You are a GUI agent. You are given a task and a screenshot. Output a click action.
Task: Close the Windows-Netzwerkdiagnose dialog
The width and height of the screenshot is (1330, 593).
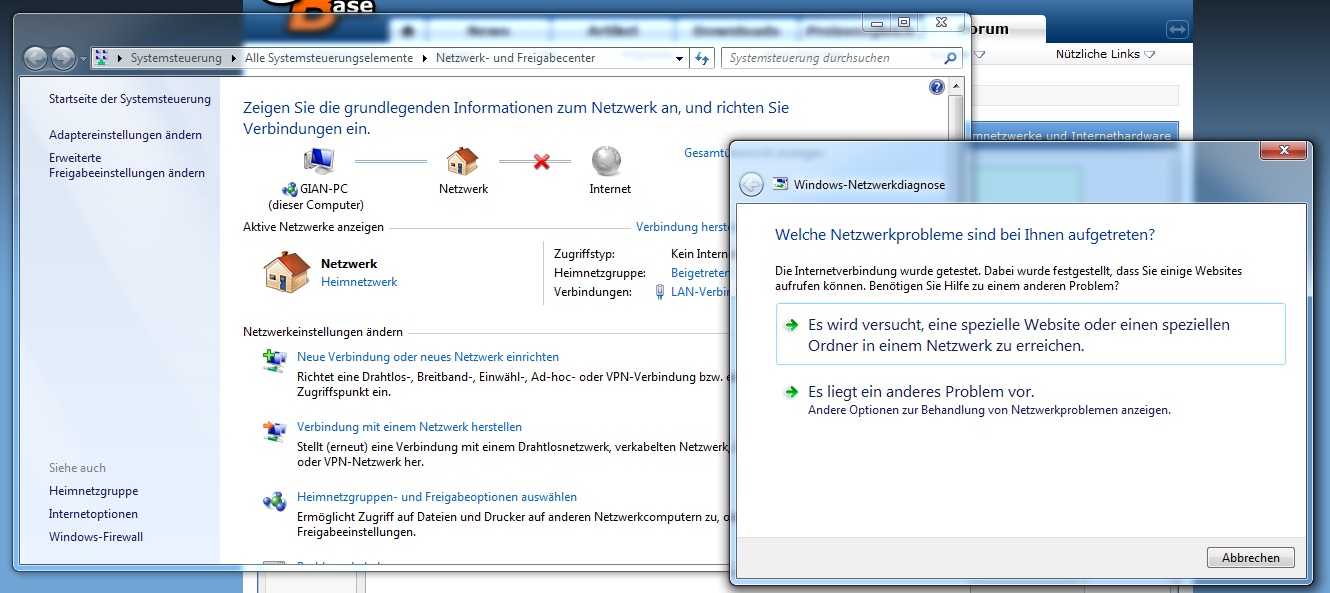(x=1282, y=151)
